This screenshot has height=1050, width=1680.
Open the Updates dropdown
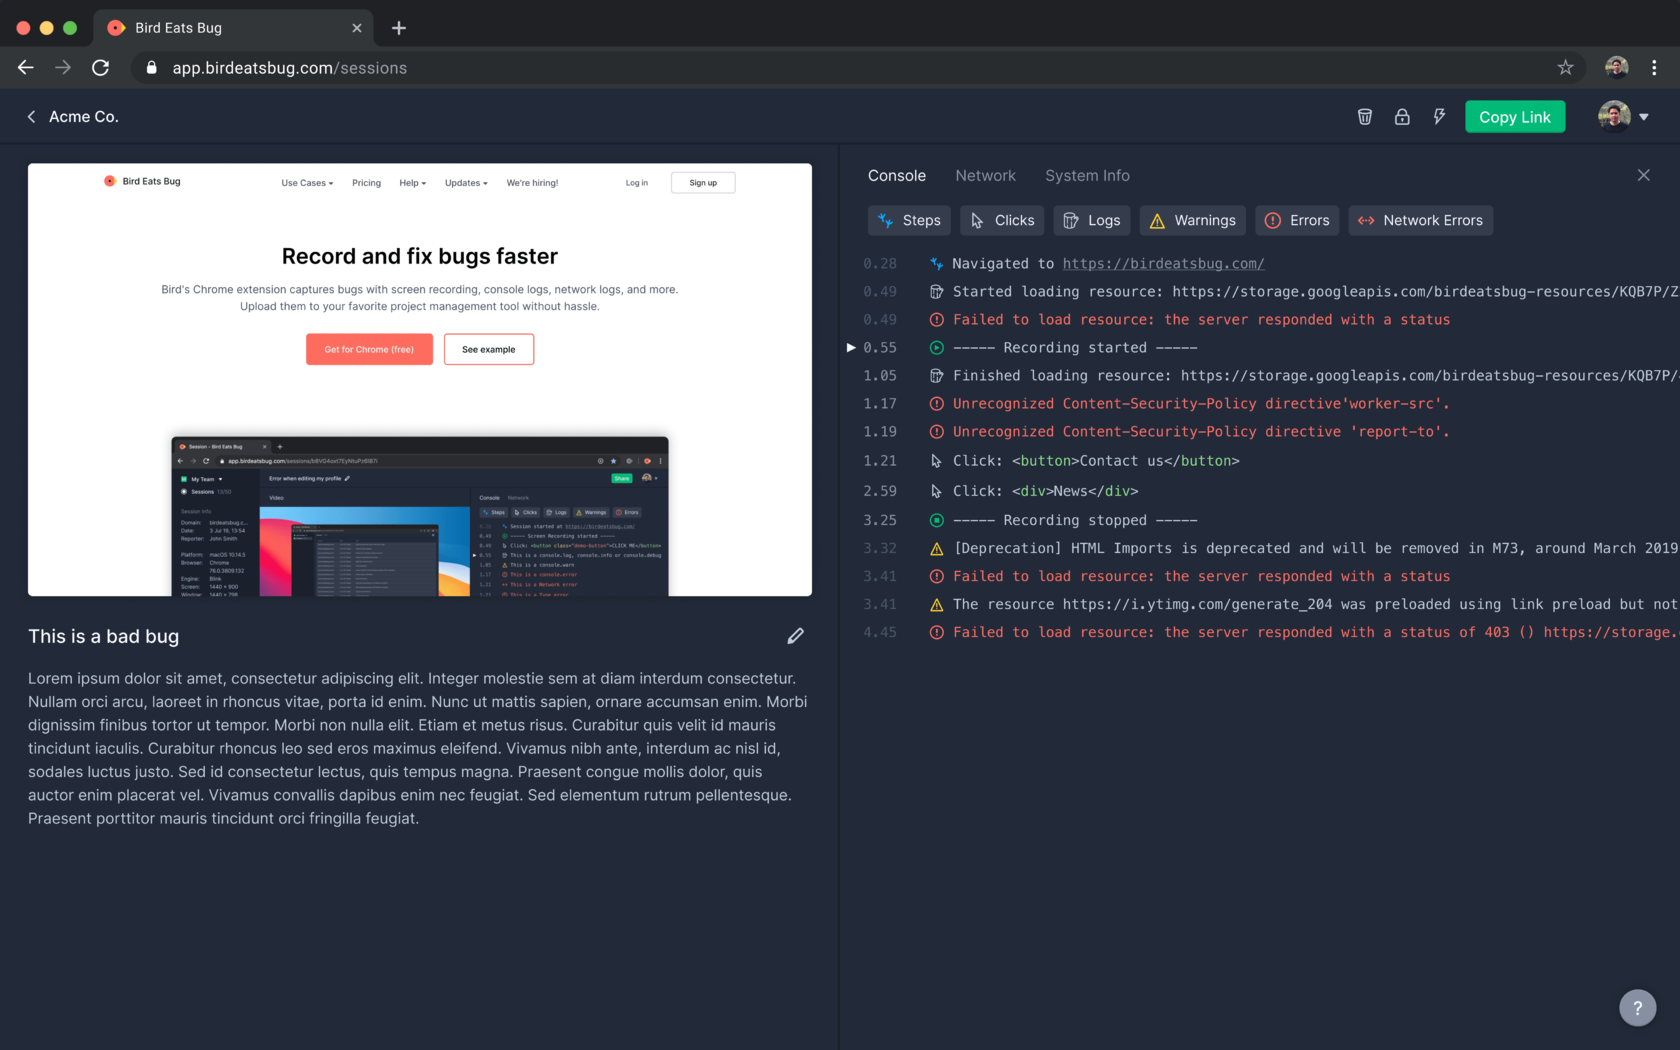pos(465,183)
